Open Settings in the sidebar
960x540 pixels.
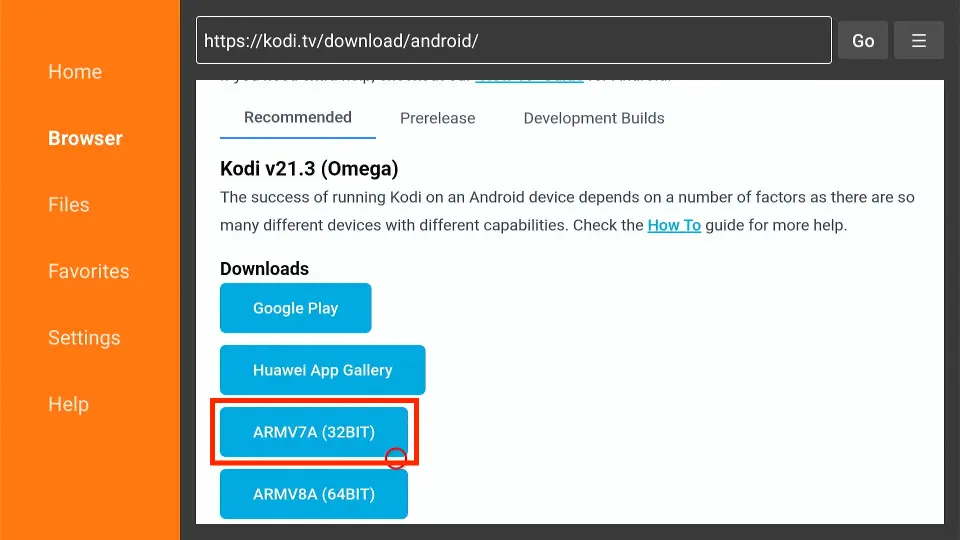[85, 338]
